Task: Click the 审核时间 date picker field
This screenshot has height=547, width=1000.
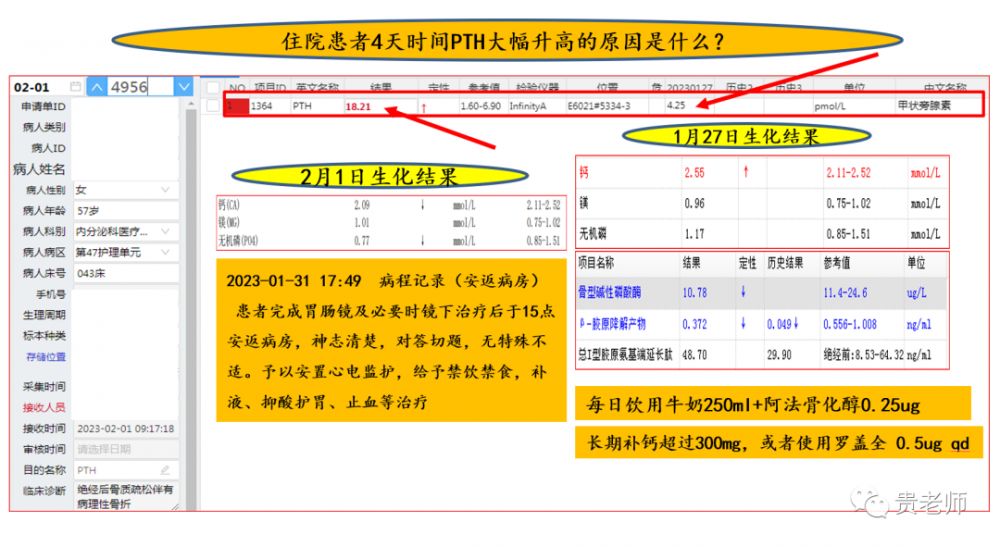Action: pyautogui.click(x=125, y=449)
